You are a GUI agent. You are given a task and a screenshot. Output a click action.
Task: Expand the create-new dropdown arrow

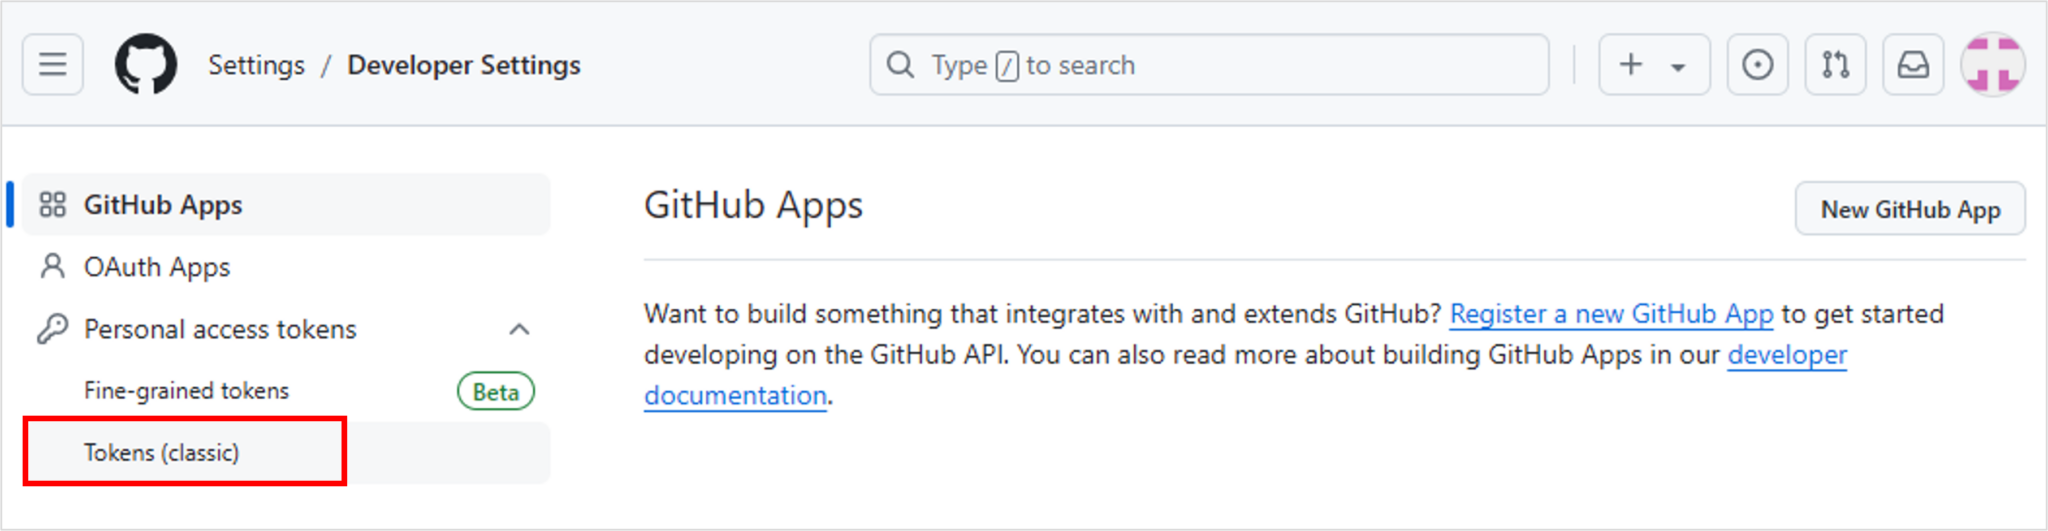(x=1678, y=67)
